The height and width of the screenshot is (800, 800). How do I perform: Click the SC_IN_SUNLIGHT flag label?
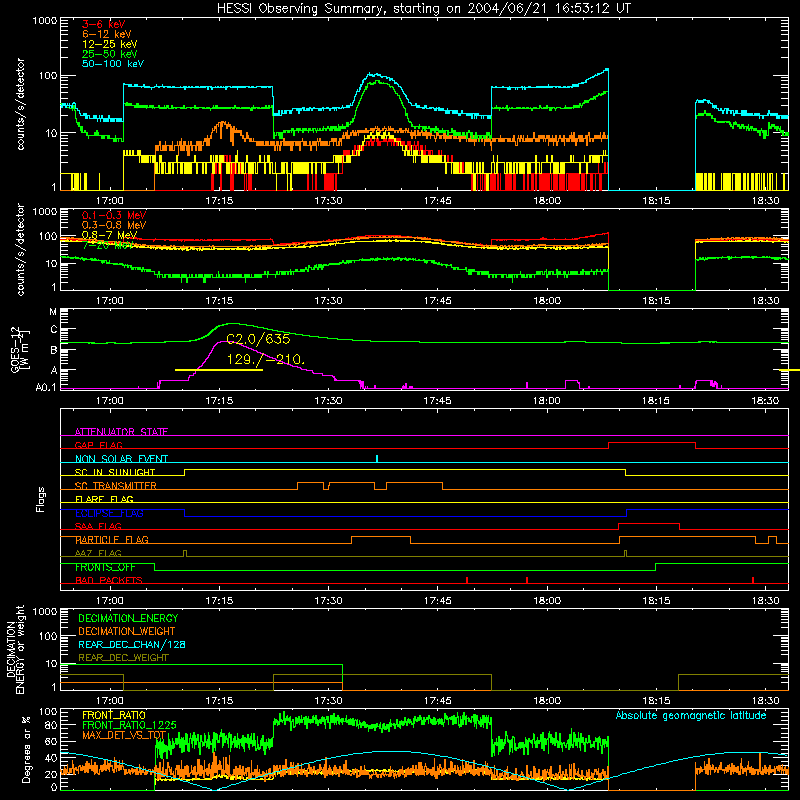[115, 472]
